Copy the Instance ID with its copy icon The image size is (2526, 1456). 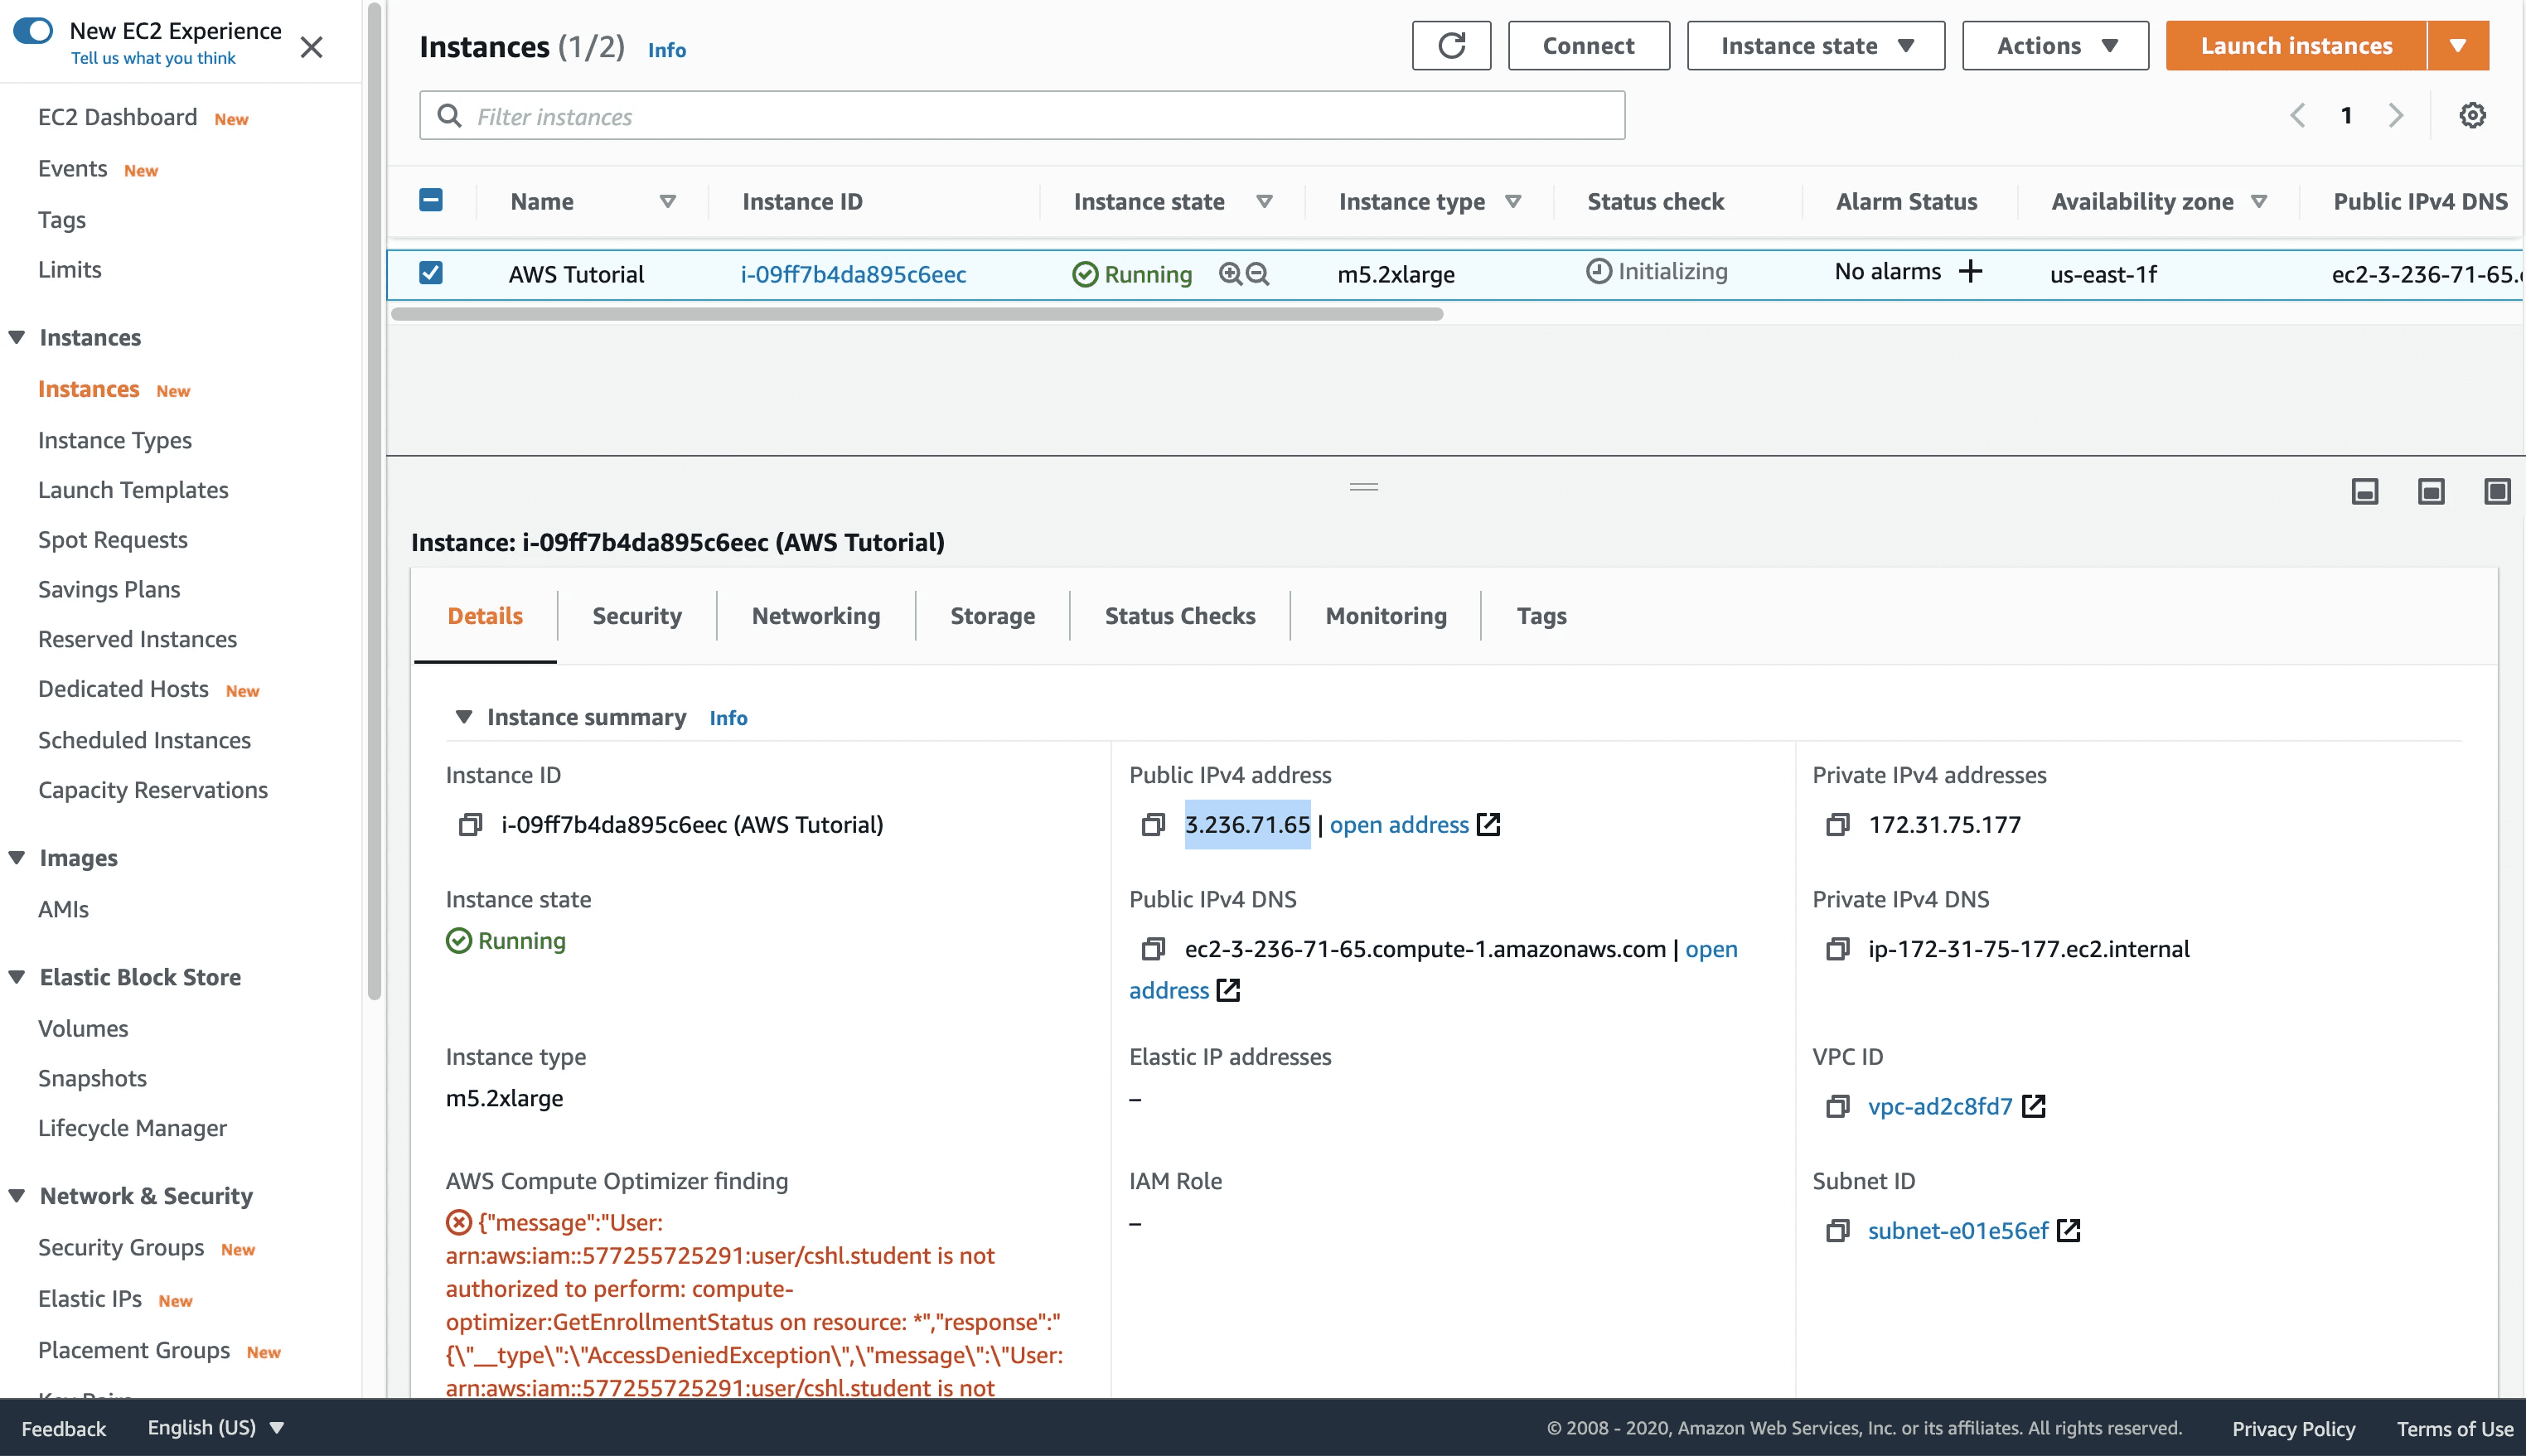pyautogui.click(x=470, y=825)
